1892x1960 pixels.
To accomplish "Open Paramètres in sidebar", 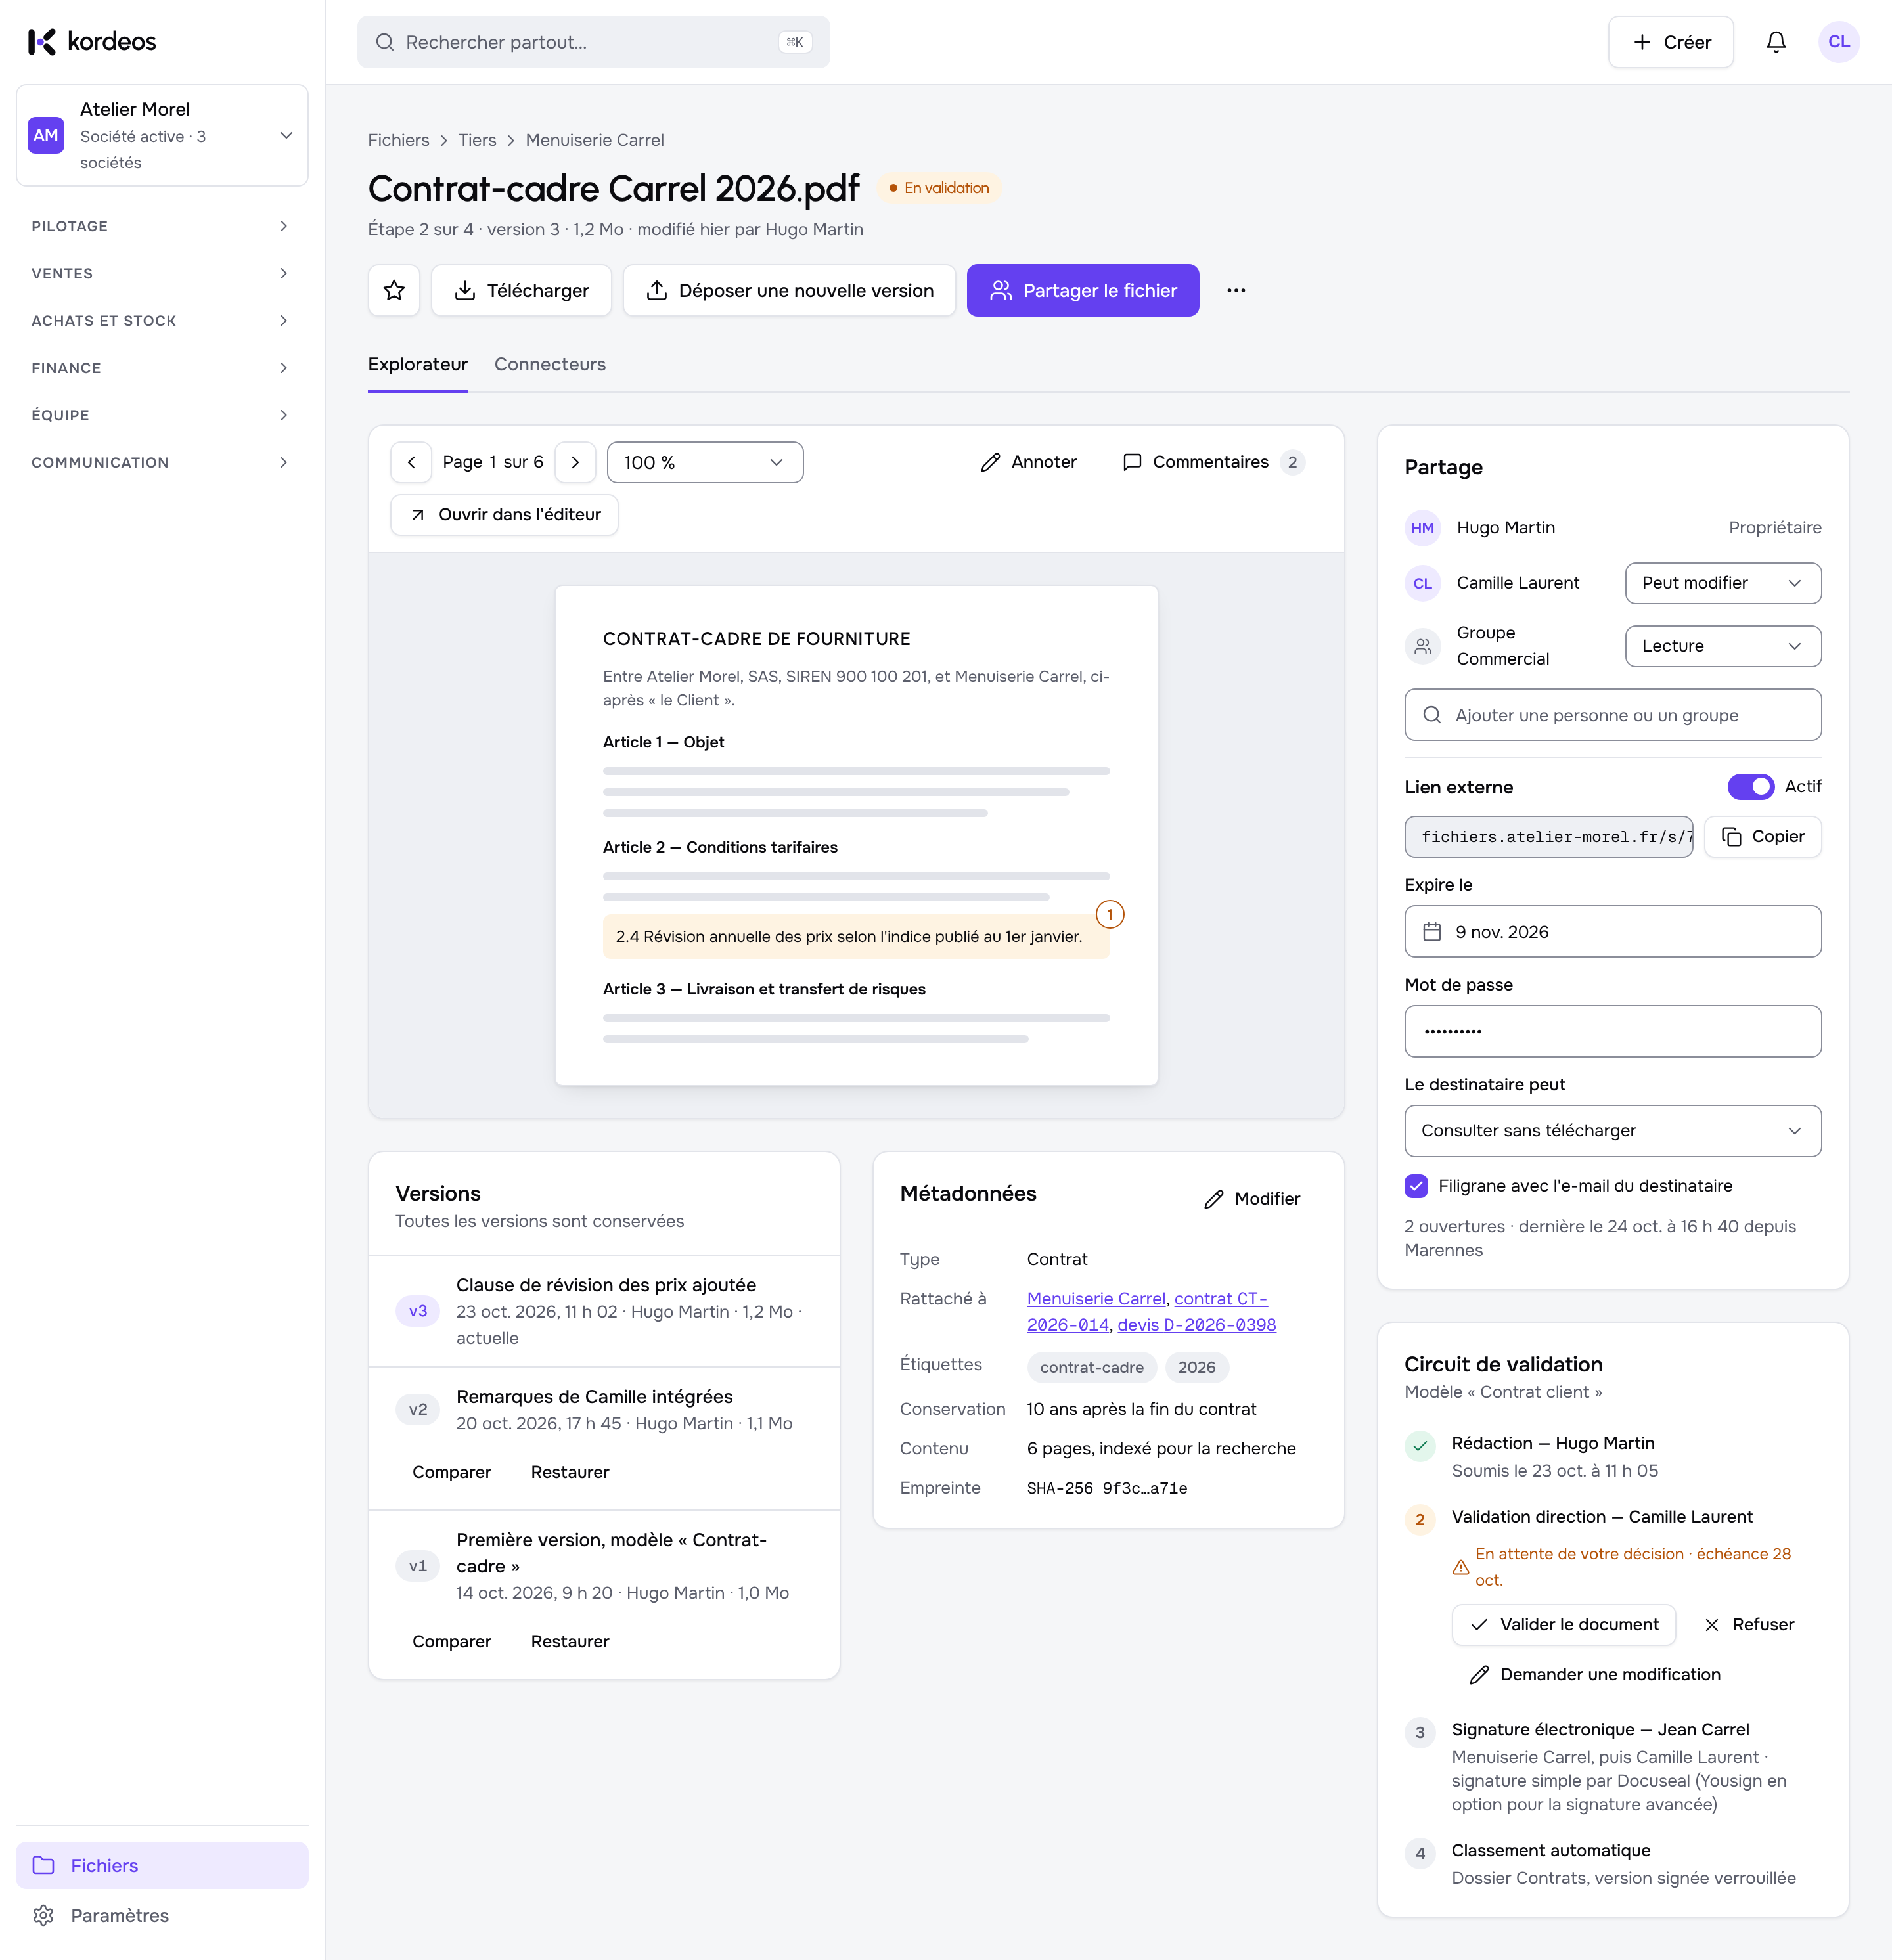I will click(x=162, y=1915).
